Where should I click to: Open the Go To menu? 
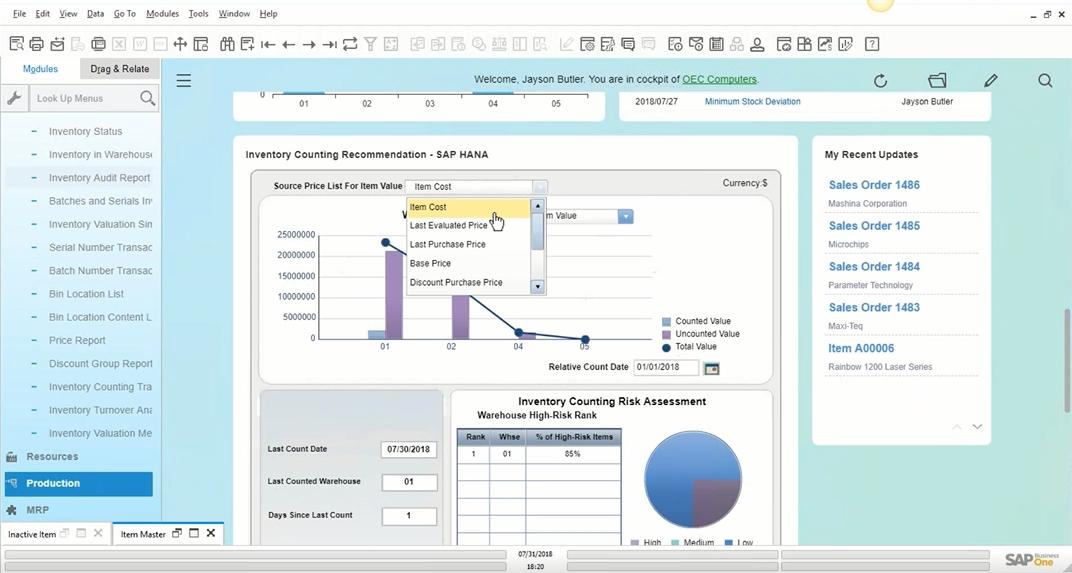(124, 14)
